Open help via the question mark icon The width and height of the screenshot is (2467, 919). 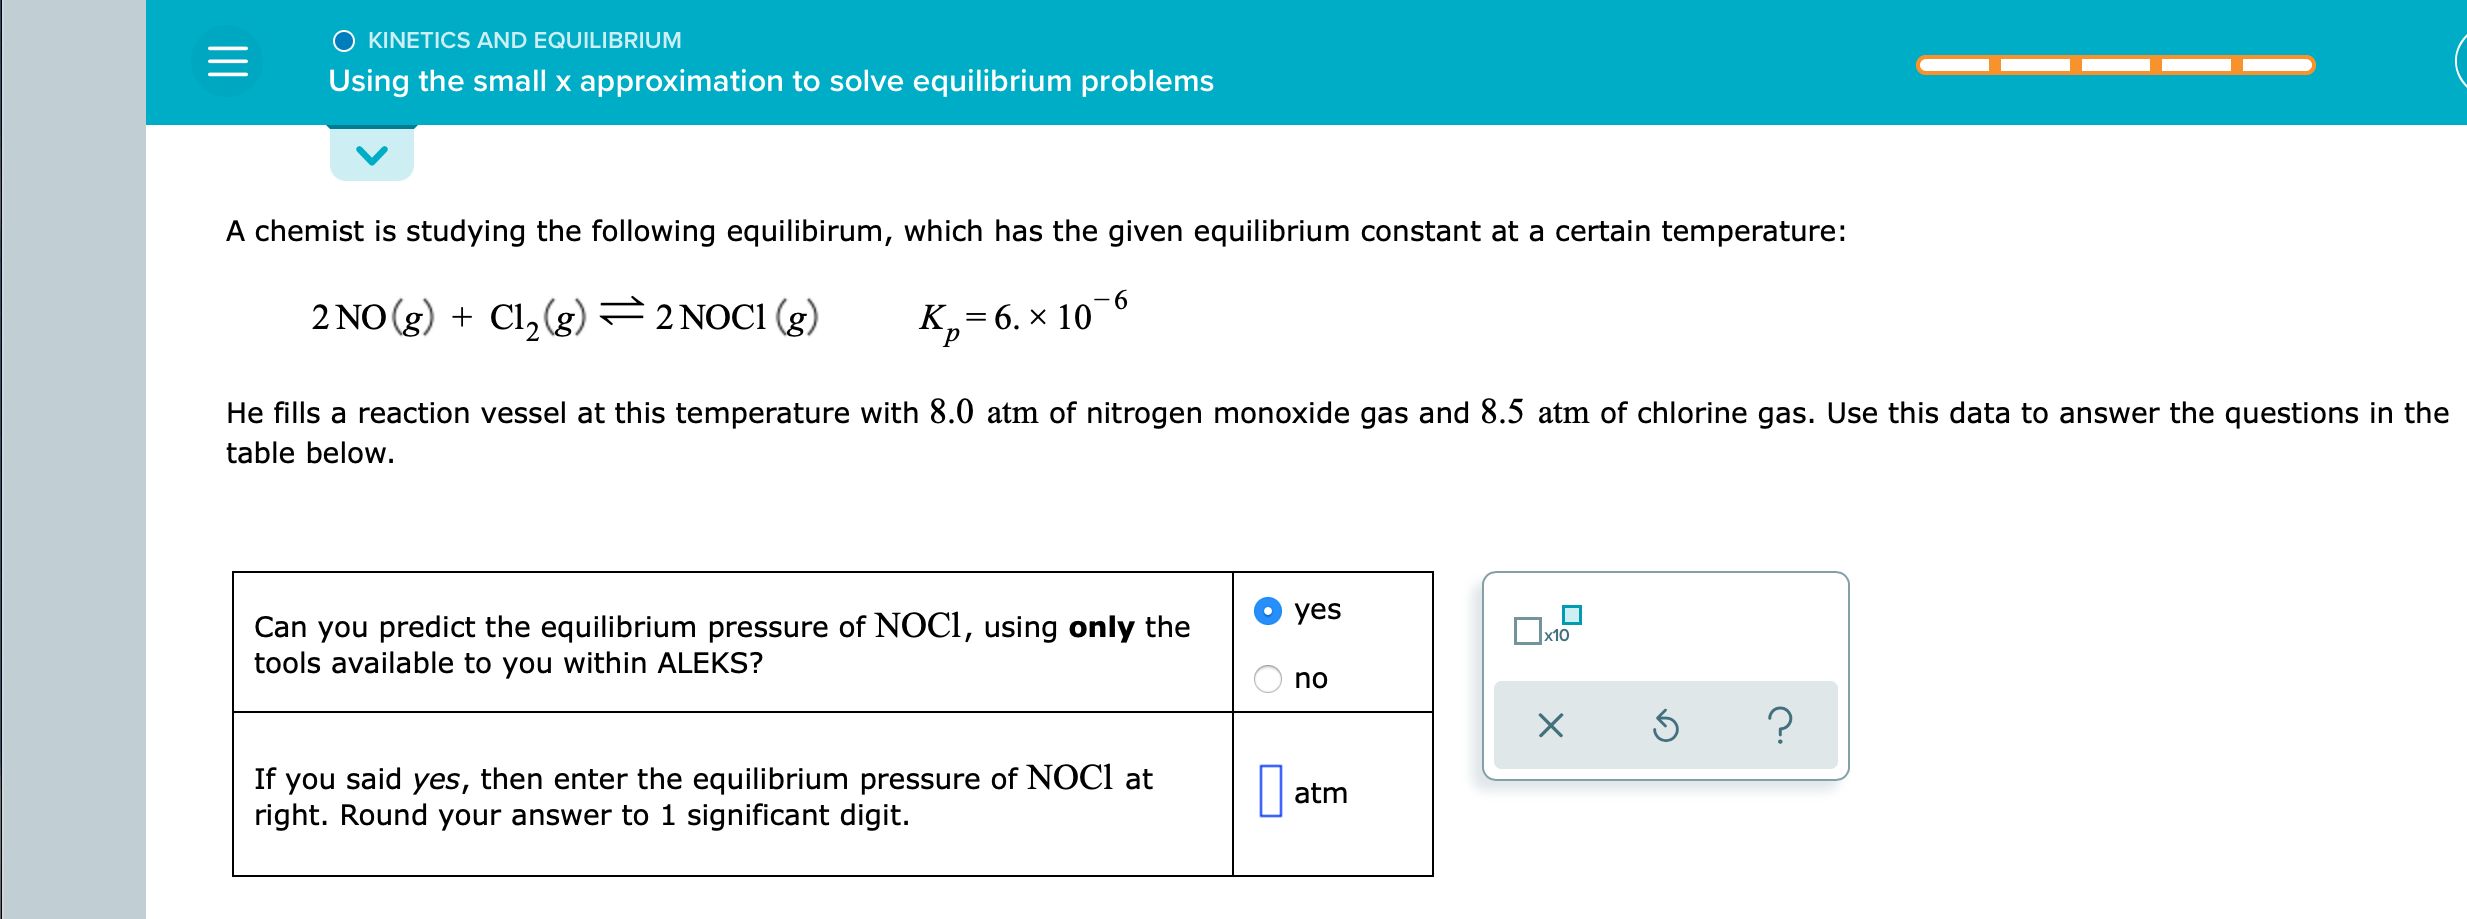click(1782, 725)
